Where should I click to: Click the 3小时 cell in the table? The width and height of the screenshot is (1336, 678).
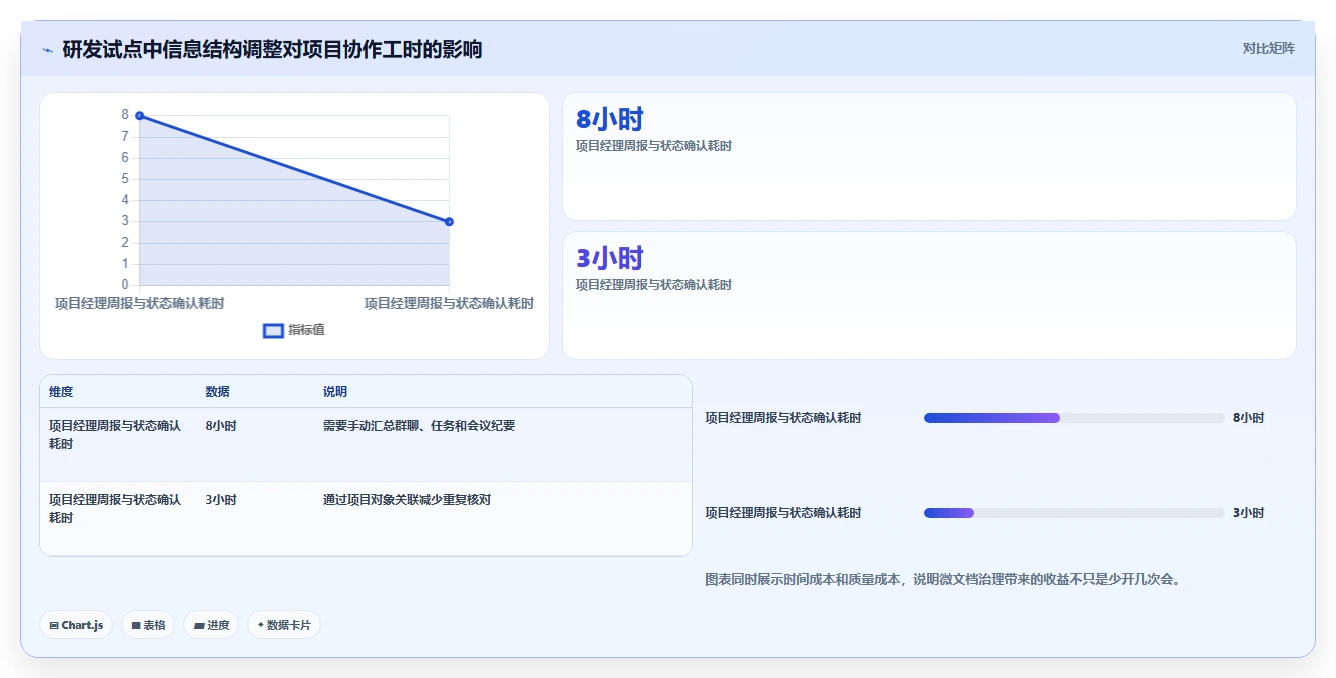click(x=221, y=500)
